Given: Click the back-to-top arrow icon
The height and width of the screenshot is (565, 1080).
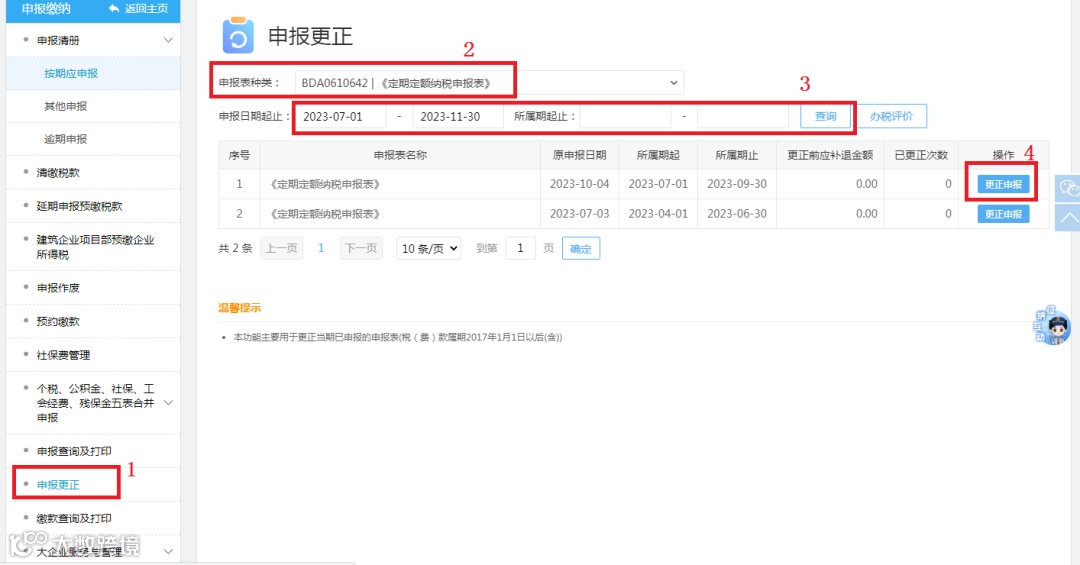Looking at the screenshot, I should point(1068,218).
